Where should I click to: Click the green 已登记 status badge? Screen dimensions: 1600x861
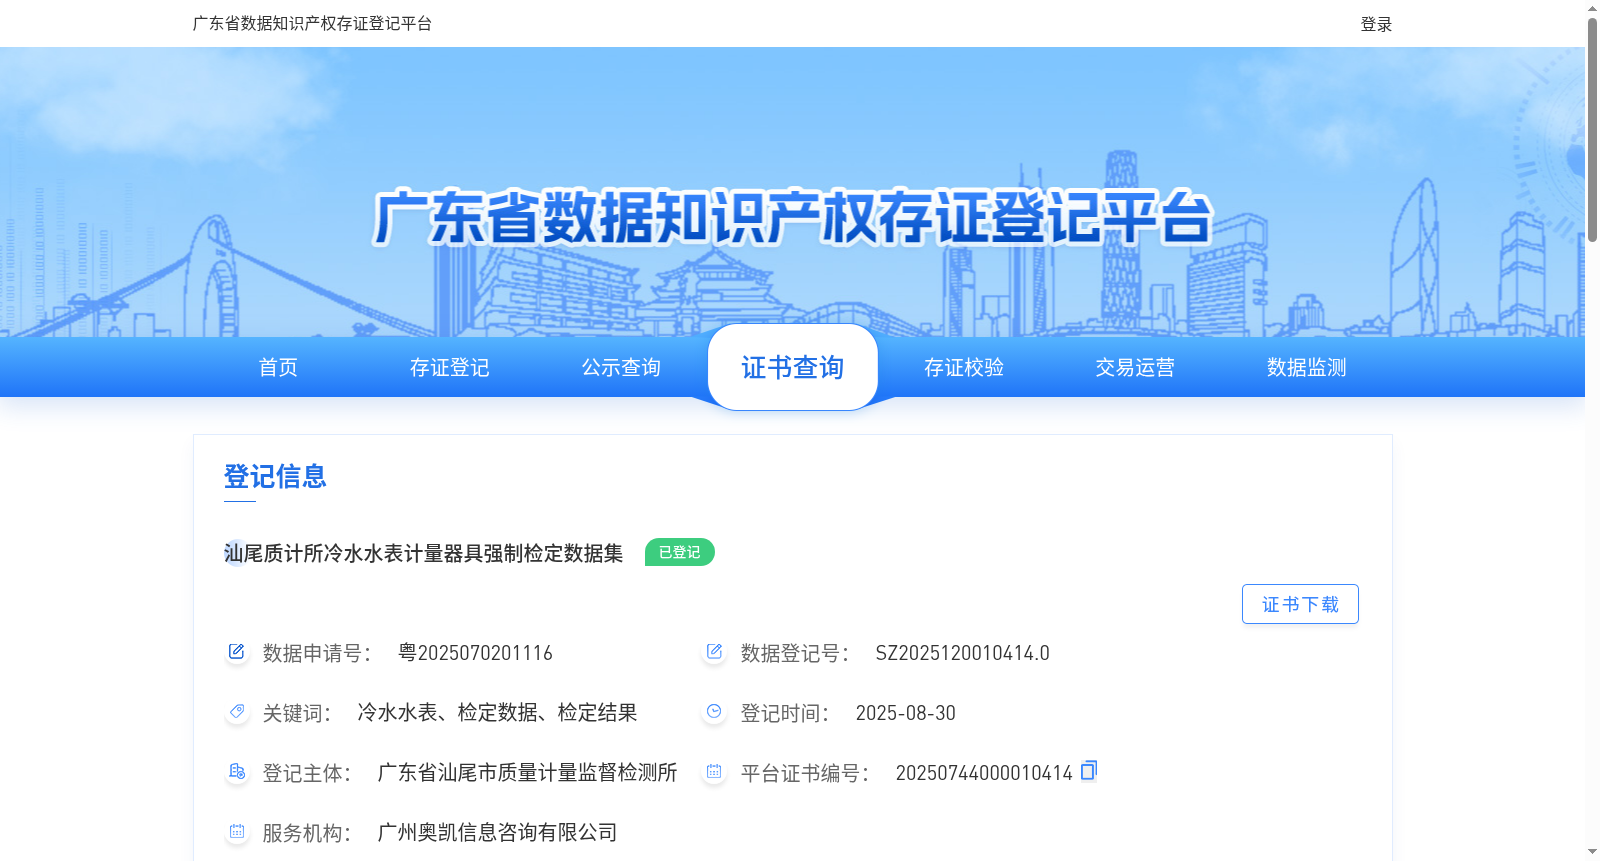pyautogui.click(x=680, y=552)
